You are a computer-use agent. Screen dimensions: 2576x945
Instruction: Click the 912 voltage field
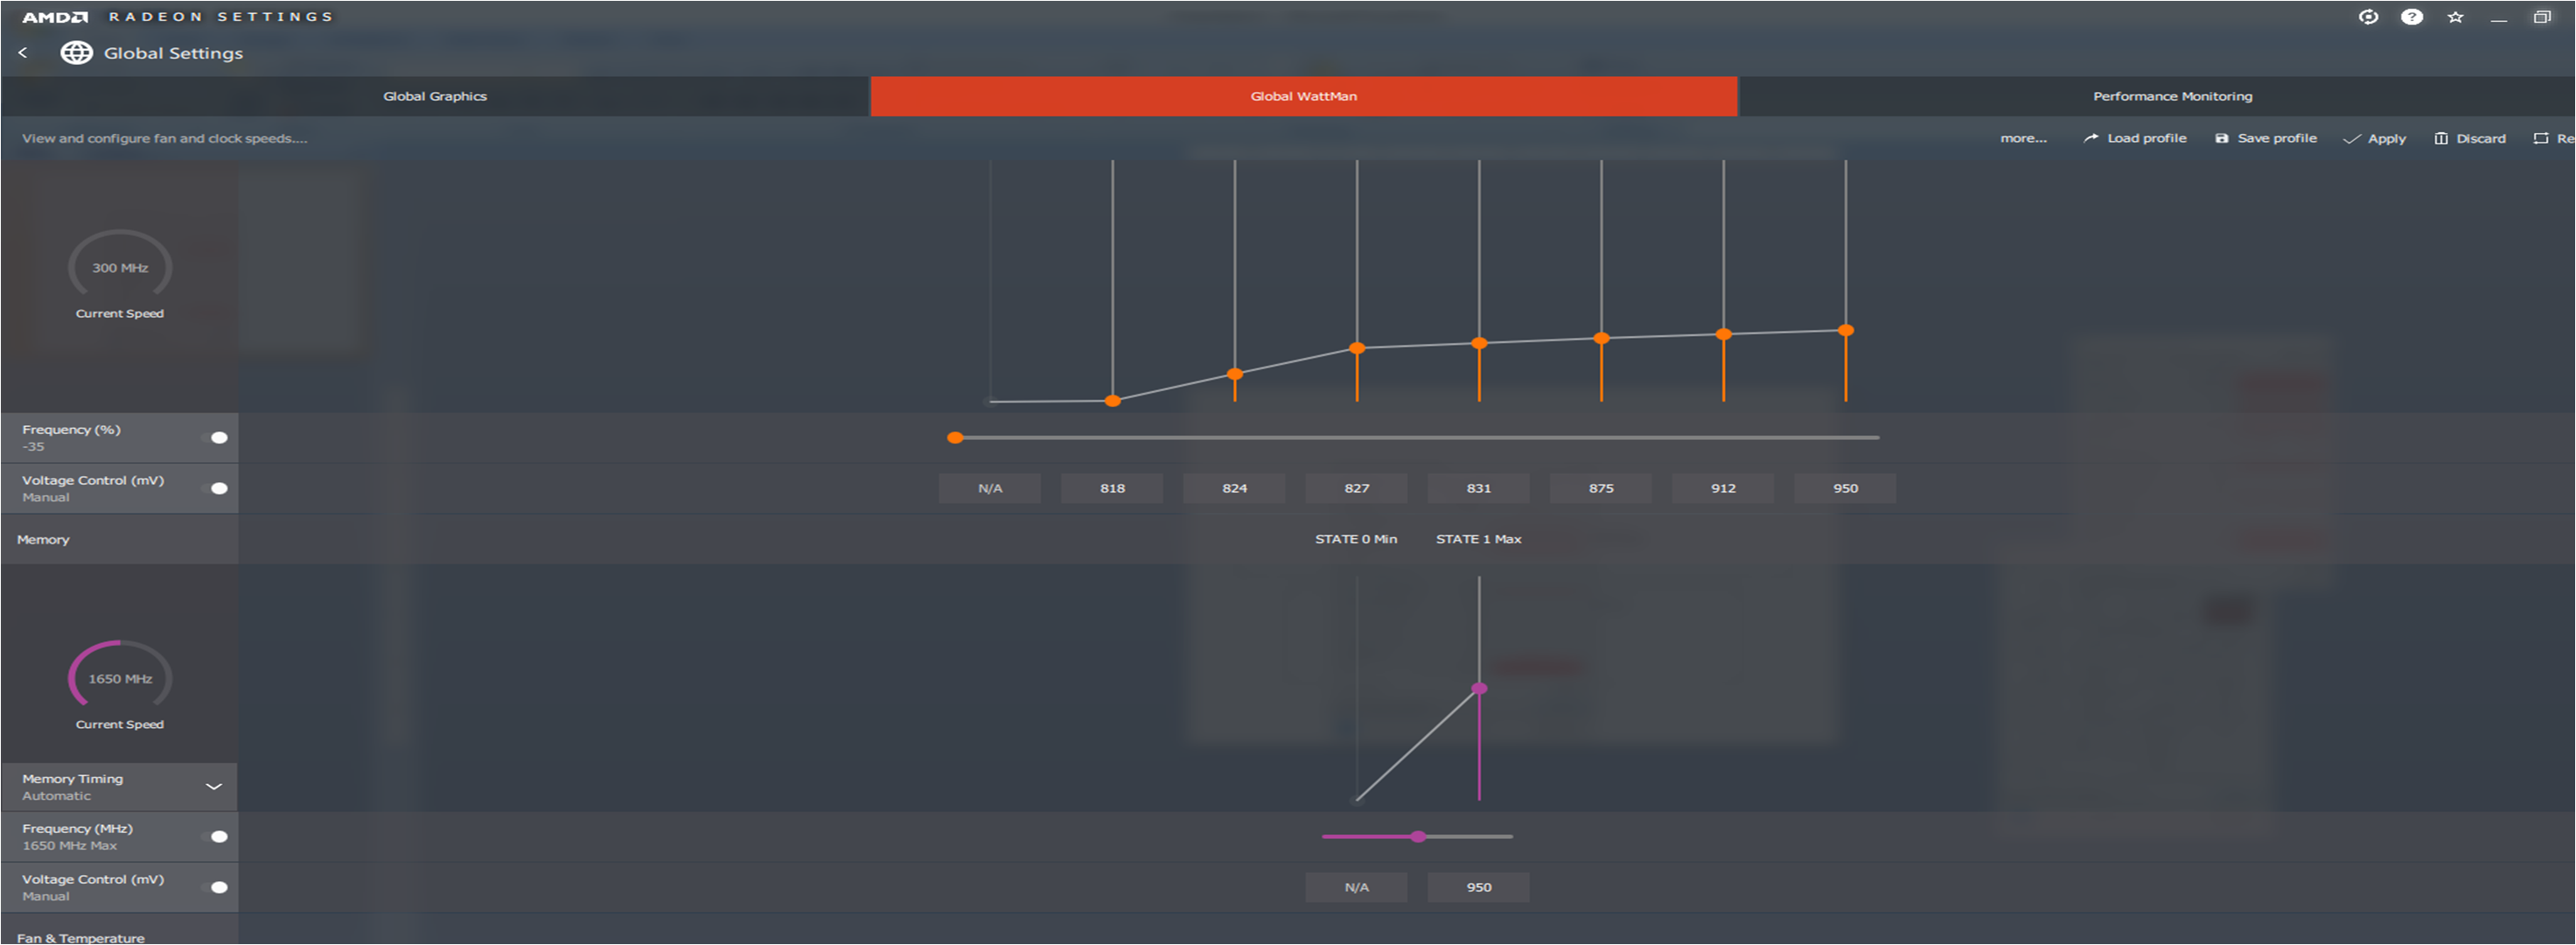click(x=1723, y=489)
